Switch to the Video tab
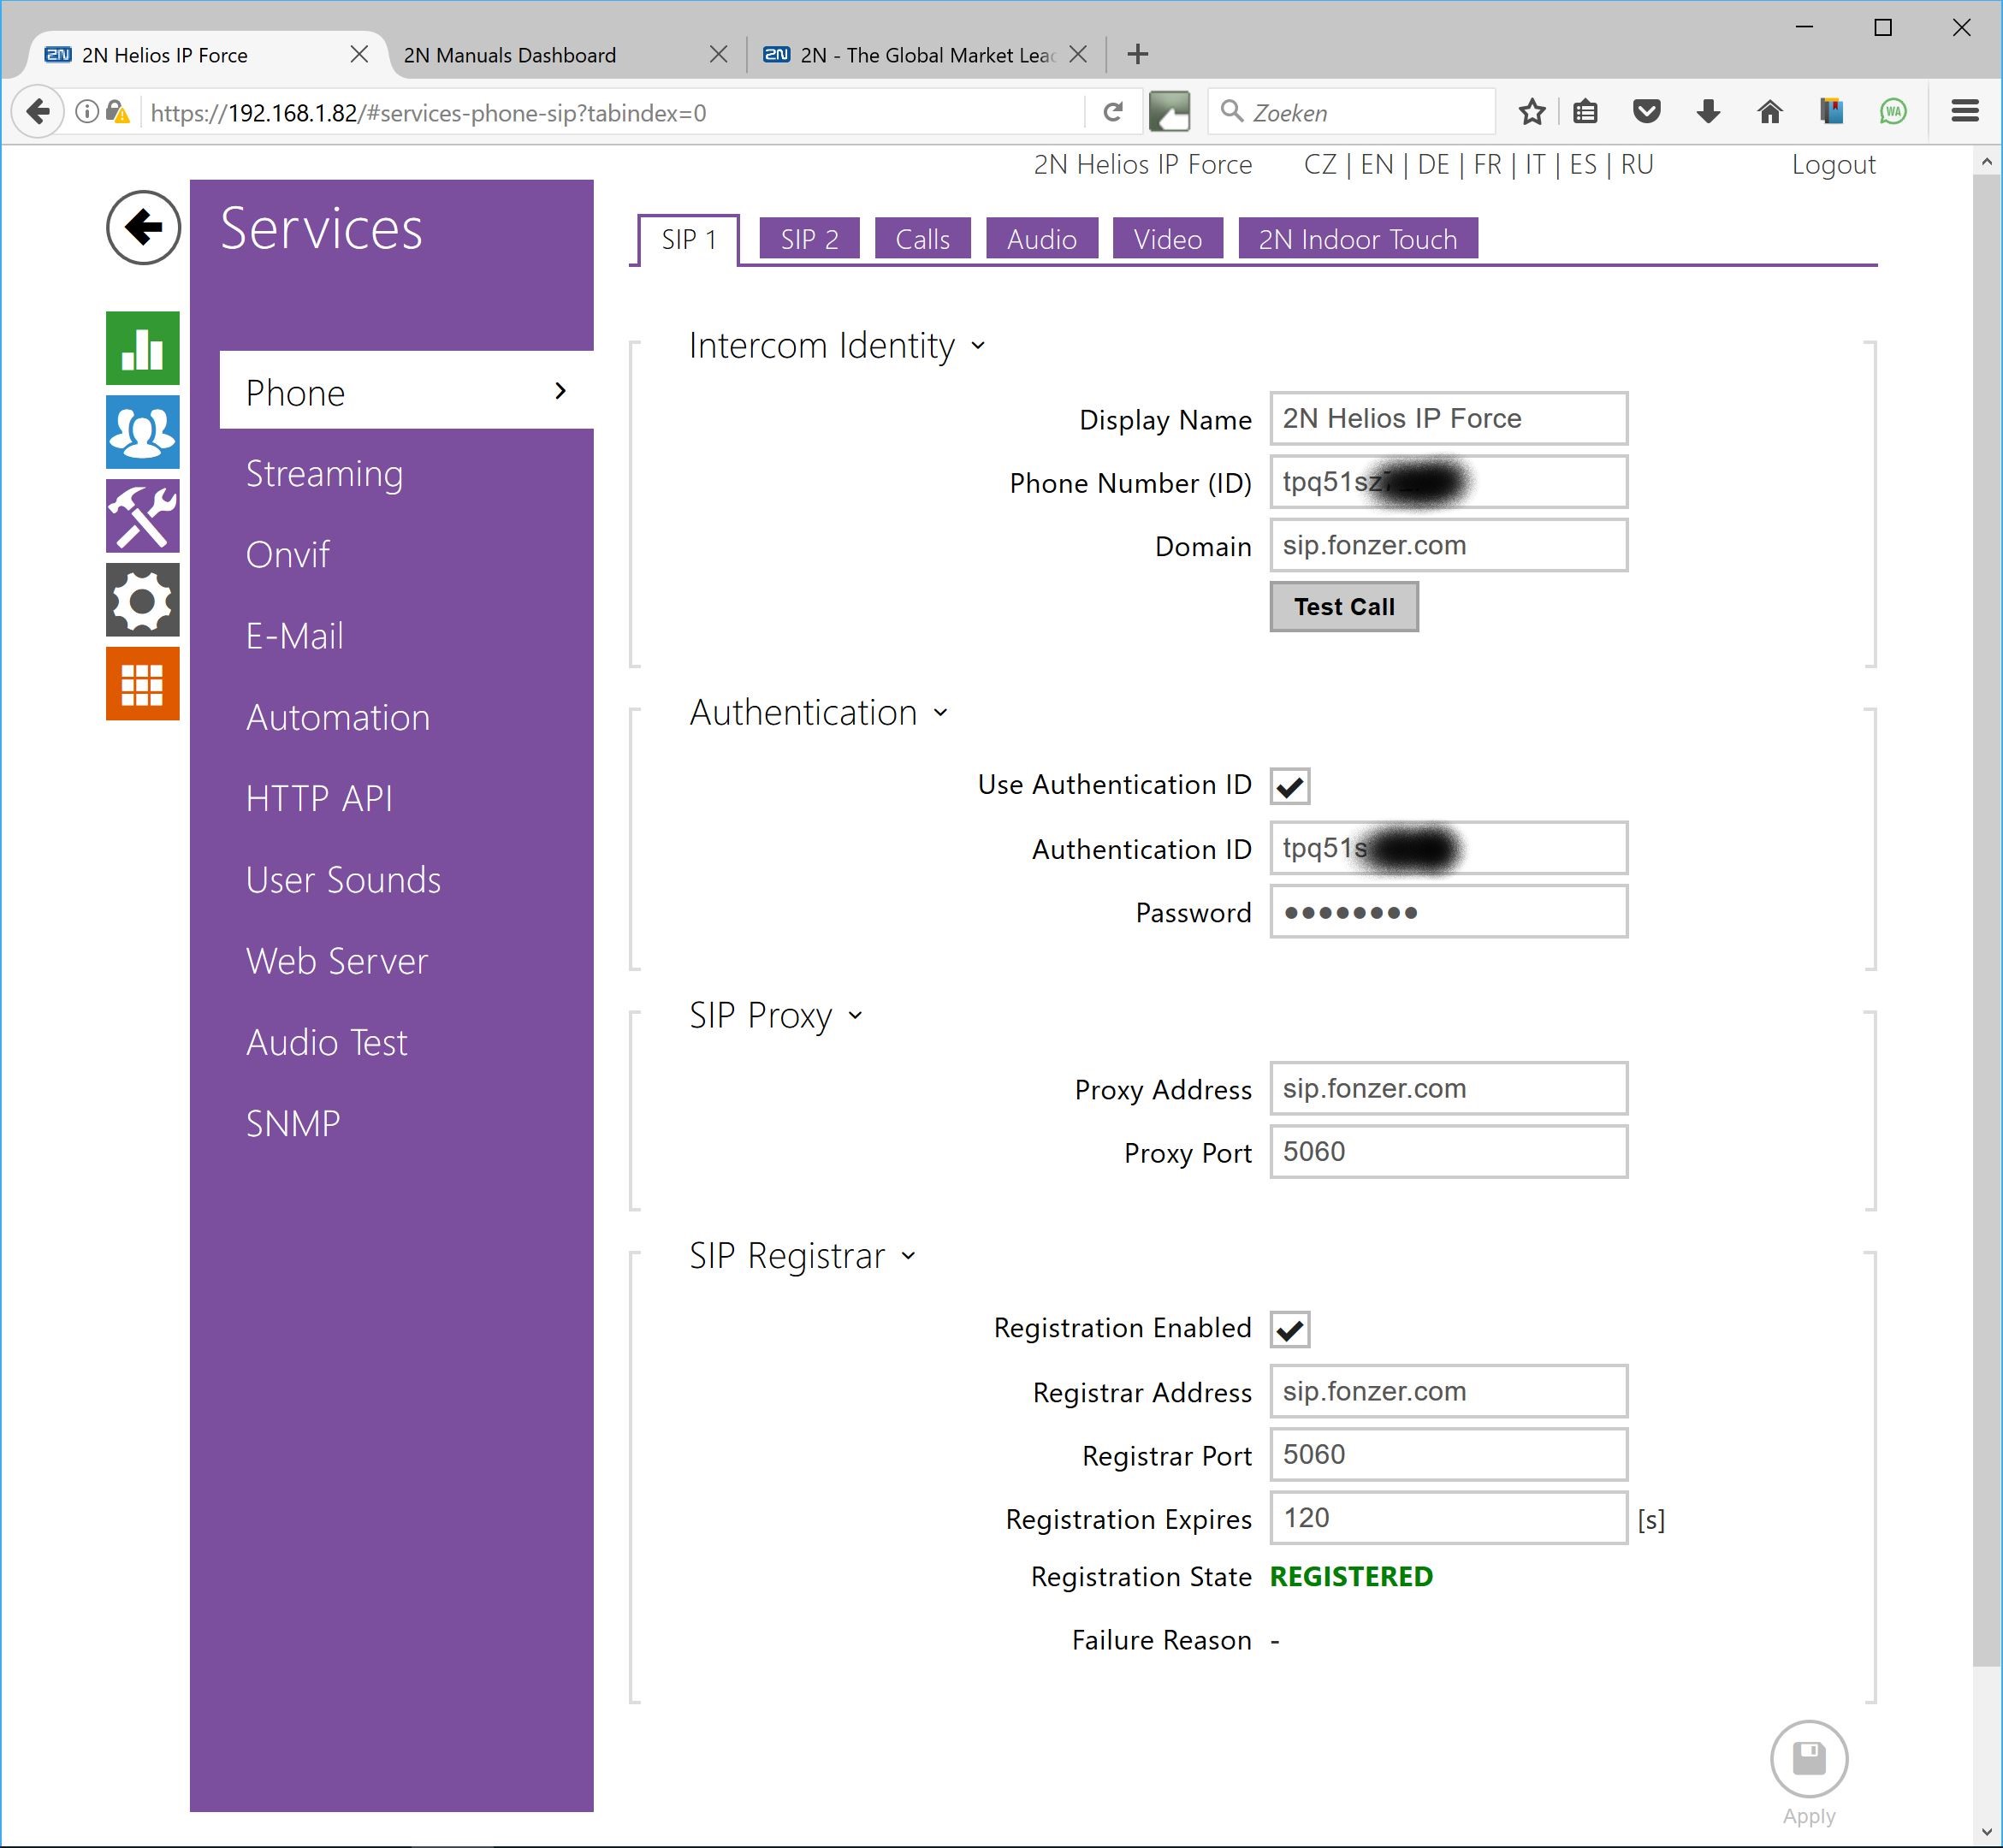The height and width of the screenshot is (1848, 2003). (x=1167, y=239)
